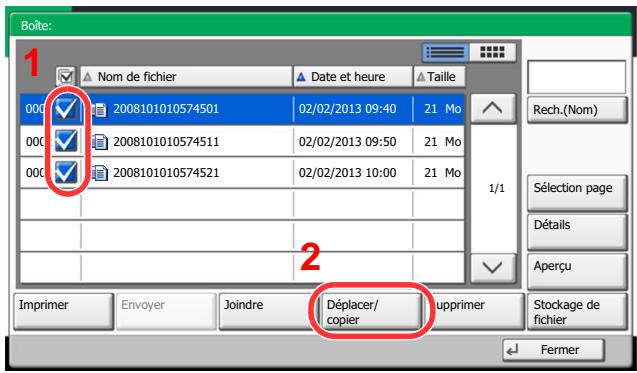Click the Supprimer button
The height and width of the screenshot is (373, 637).
click(x=475, y=312)
